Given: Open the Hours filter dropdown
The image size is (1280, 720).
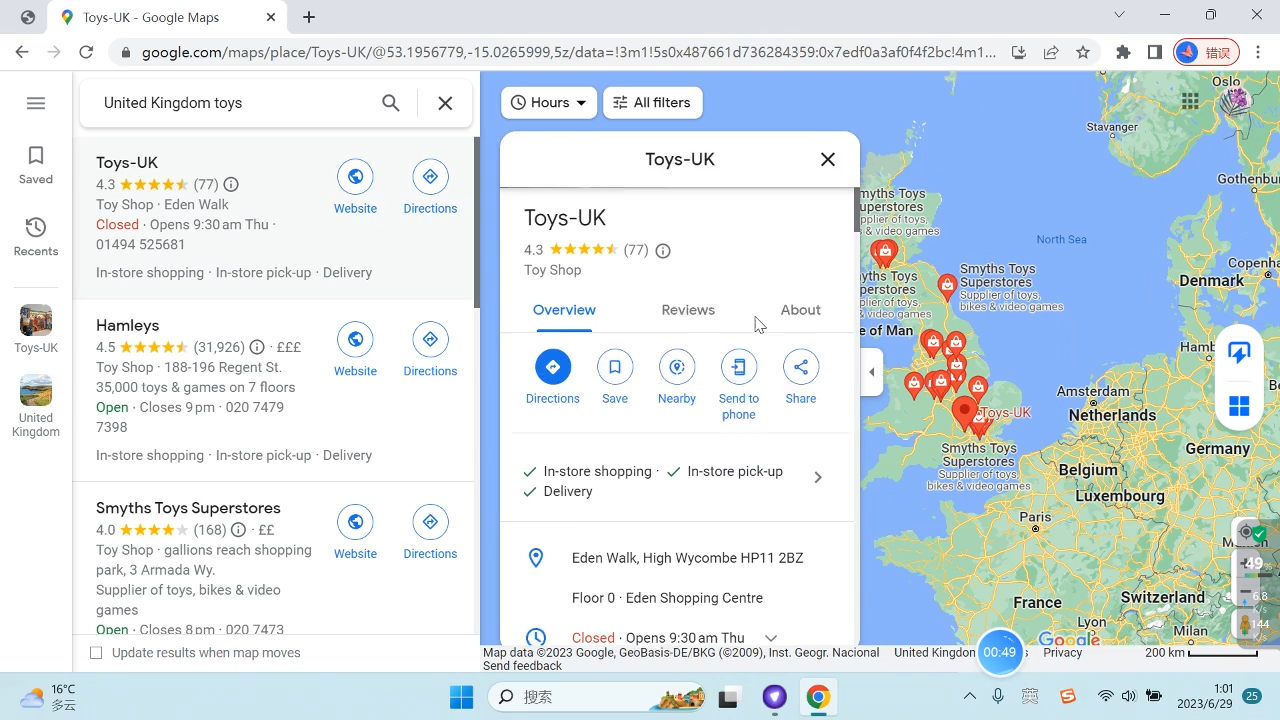Looking at the screenshot, I should pyautogui.click(x=549, y=102).
